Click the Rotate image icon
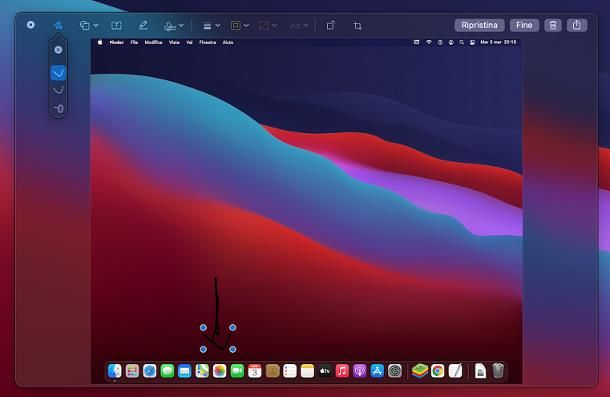610x397 pixels. point(330,26)
